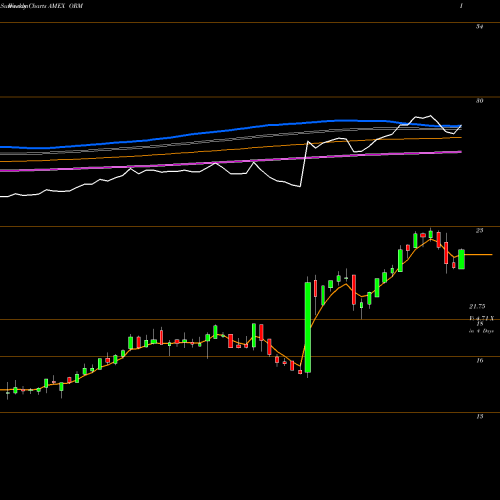500x500 pixels.
Task: Click the 34 price axis label
Action: coord(479,27)
